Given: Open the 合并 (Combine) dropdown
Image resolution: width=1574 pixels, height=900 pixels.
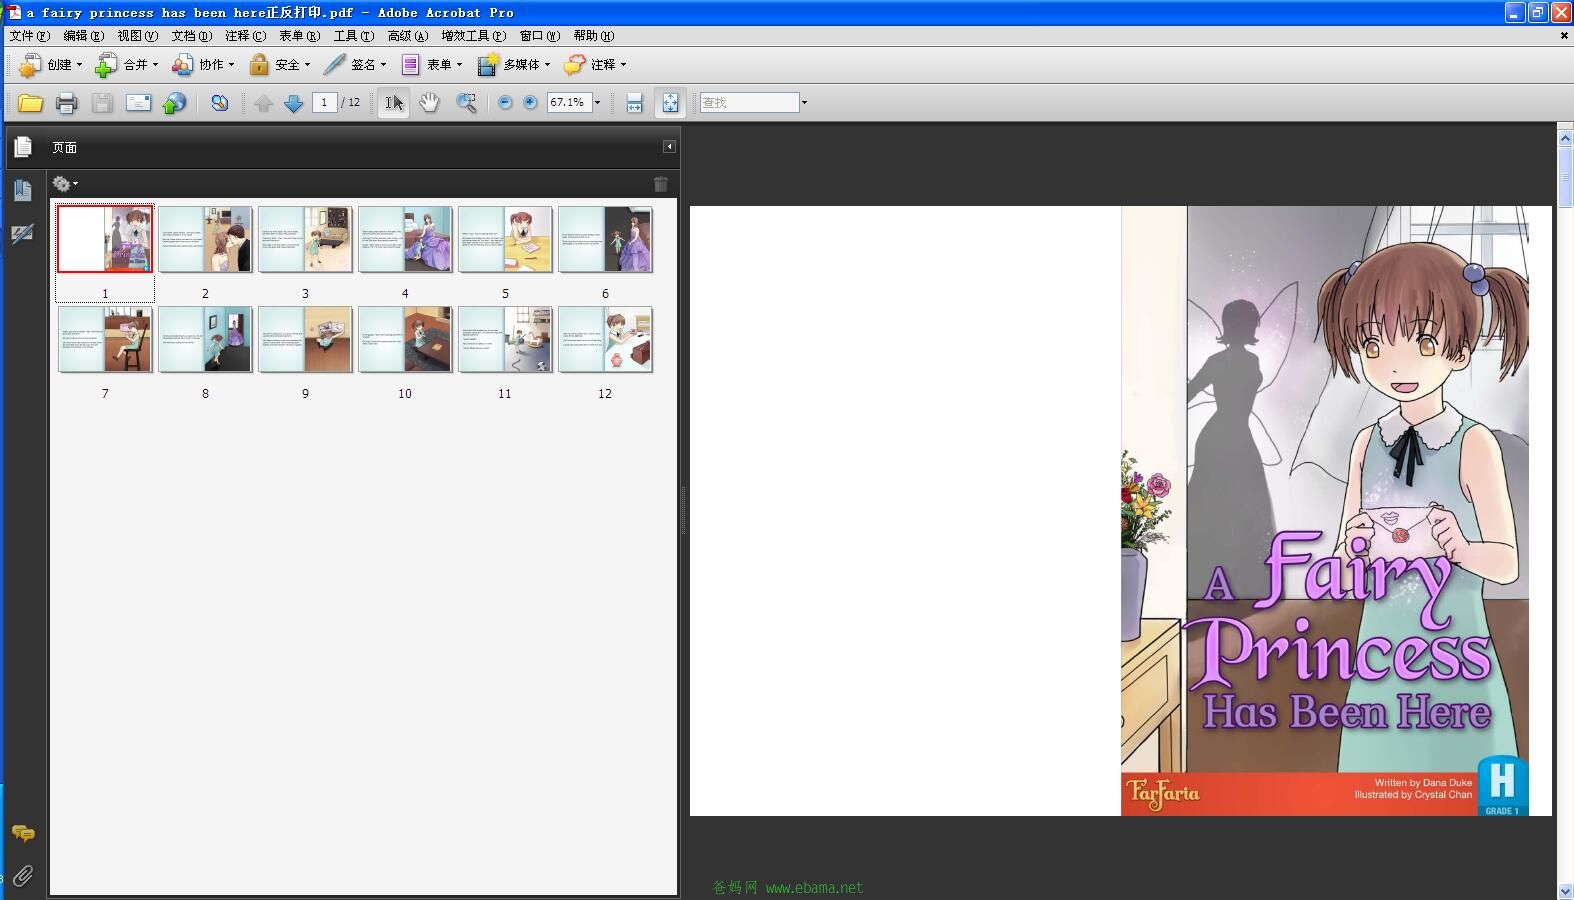Looking at the screenshot, I should (x=127, y=65).
